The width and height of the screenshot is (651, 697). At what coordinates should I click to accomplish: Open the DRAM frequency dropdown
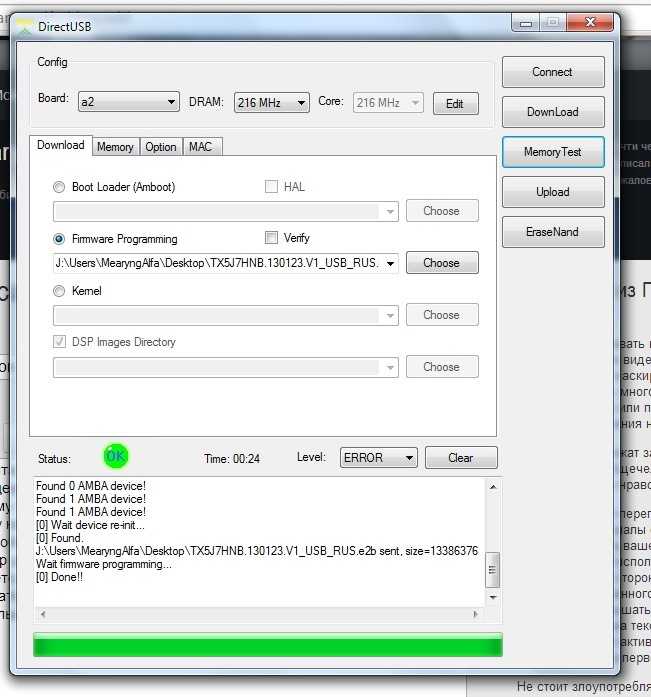click(272, 103)
